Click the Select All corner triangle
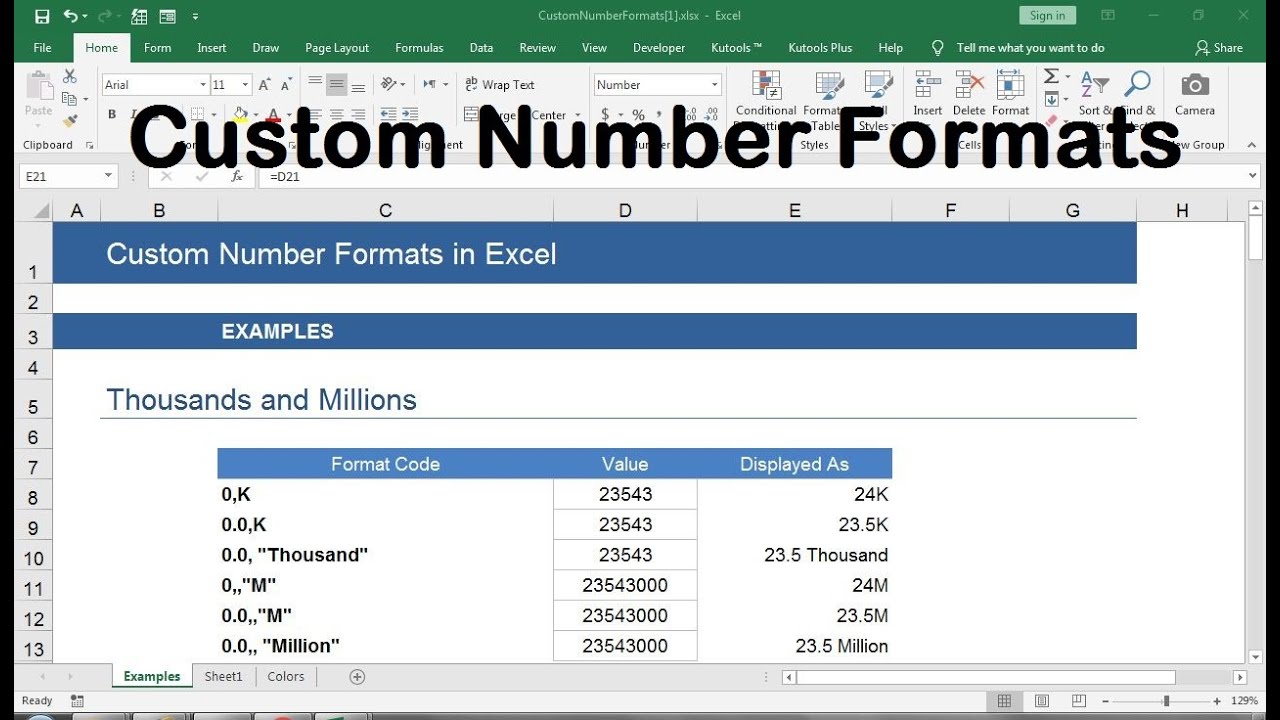The image size is (1280, 720). click(x=42, y=210)
